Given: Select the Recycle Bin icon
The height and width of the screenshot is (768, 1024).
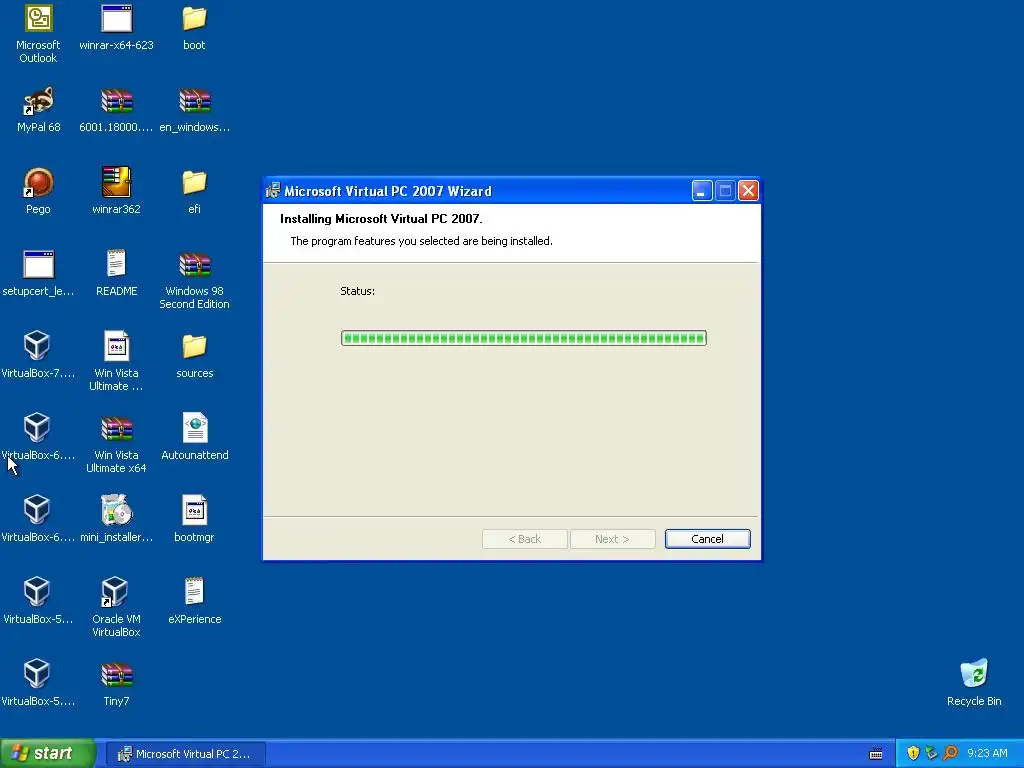Looking at the screenshot, I should [974, 674].
